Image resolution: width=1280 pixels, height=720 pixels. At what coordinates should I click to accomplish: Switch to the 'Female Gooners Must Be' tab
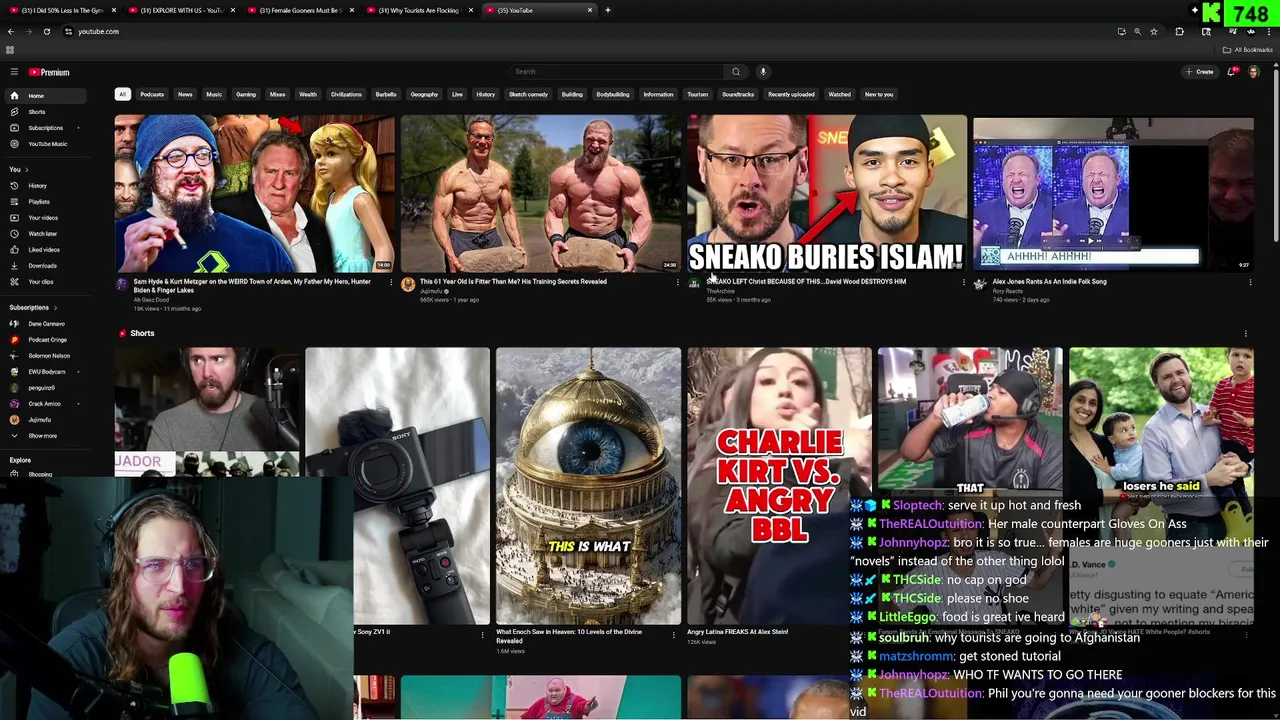click(300, 10)
